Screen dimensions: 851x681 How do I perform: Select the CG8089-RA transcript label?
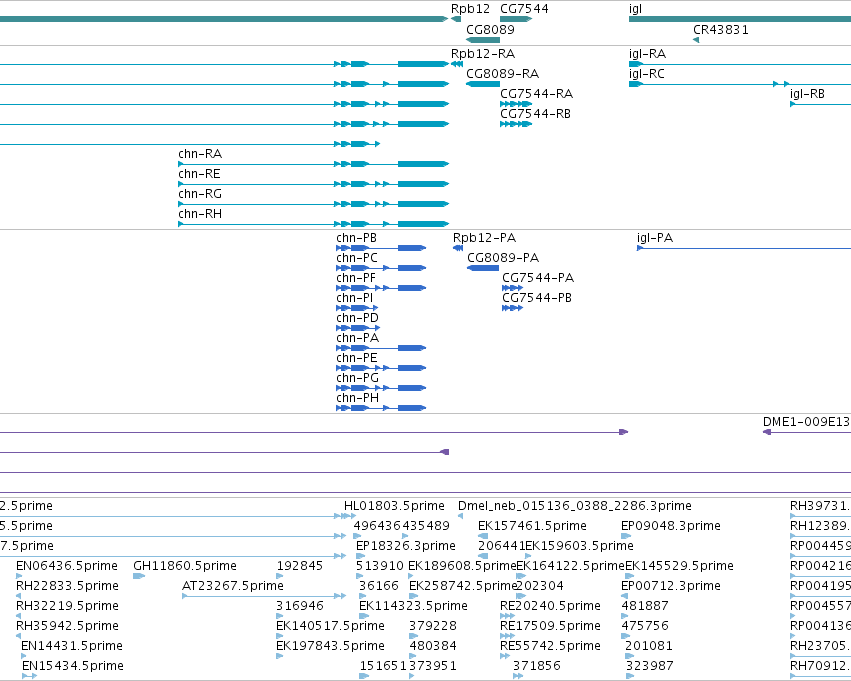coord(502,73)
